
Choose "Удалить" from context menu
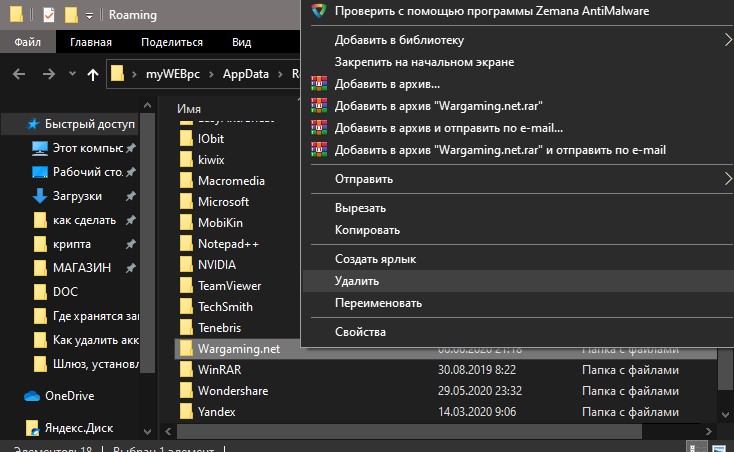pyautogui.click(x=518, y=281)
